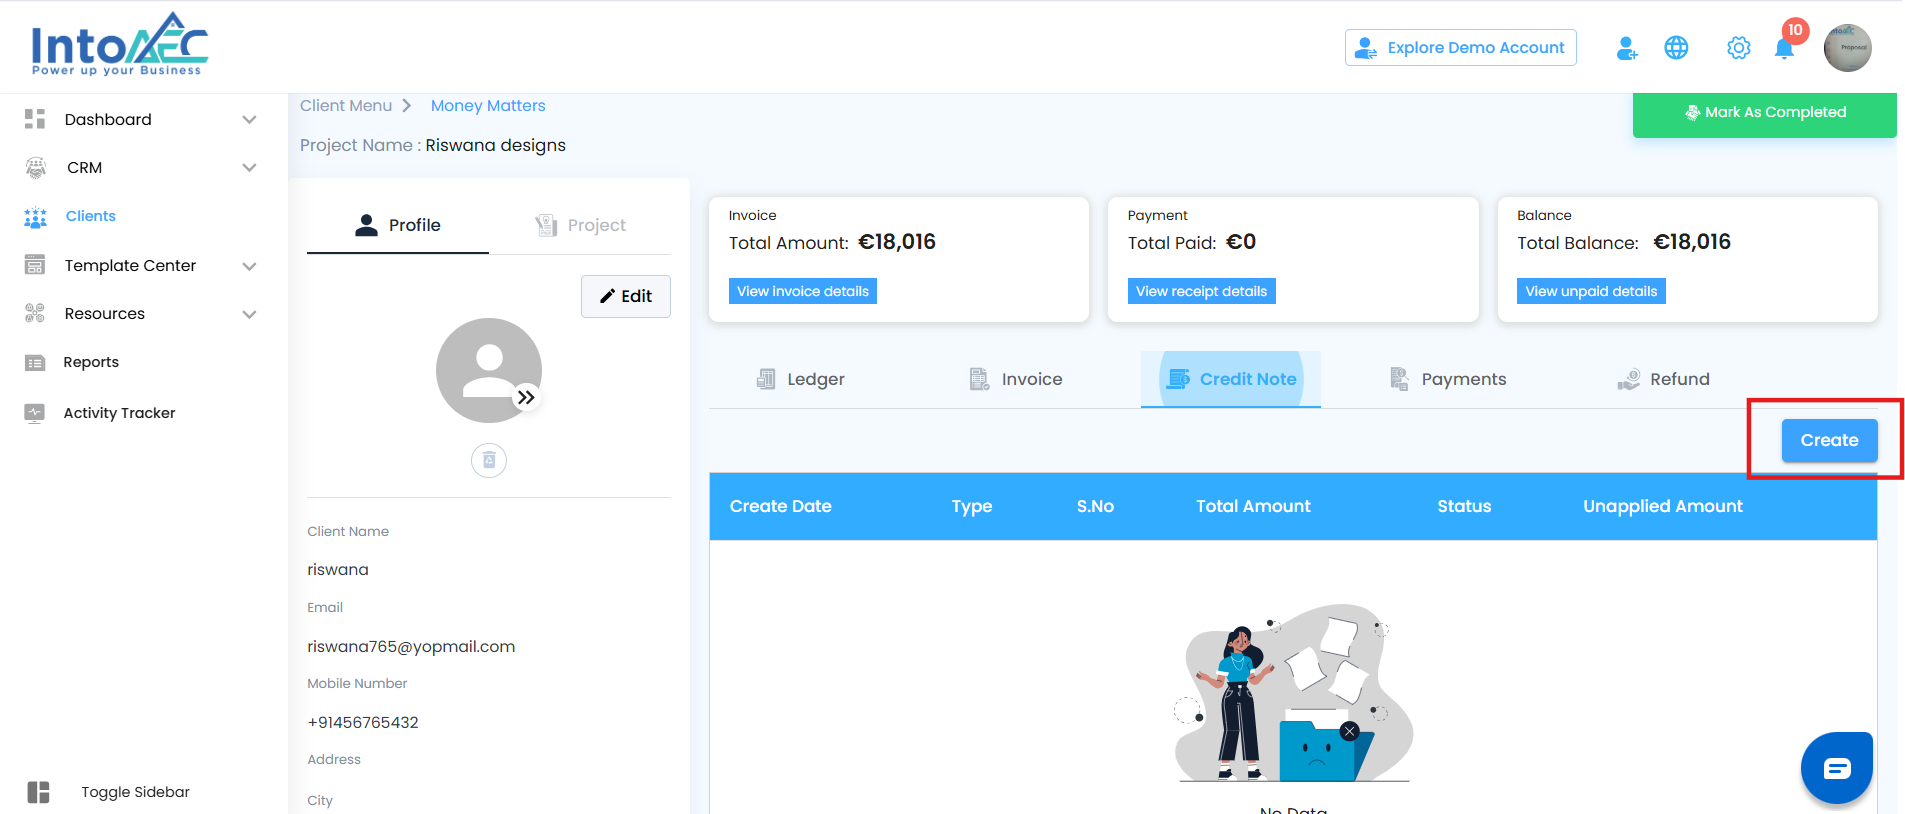The height and width of the screenshot is (814, 1905).
Task: Click the Edit profile button
Action: pos(626,296)
